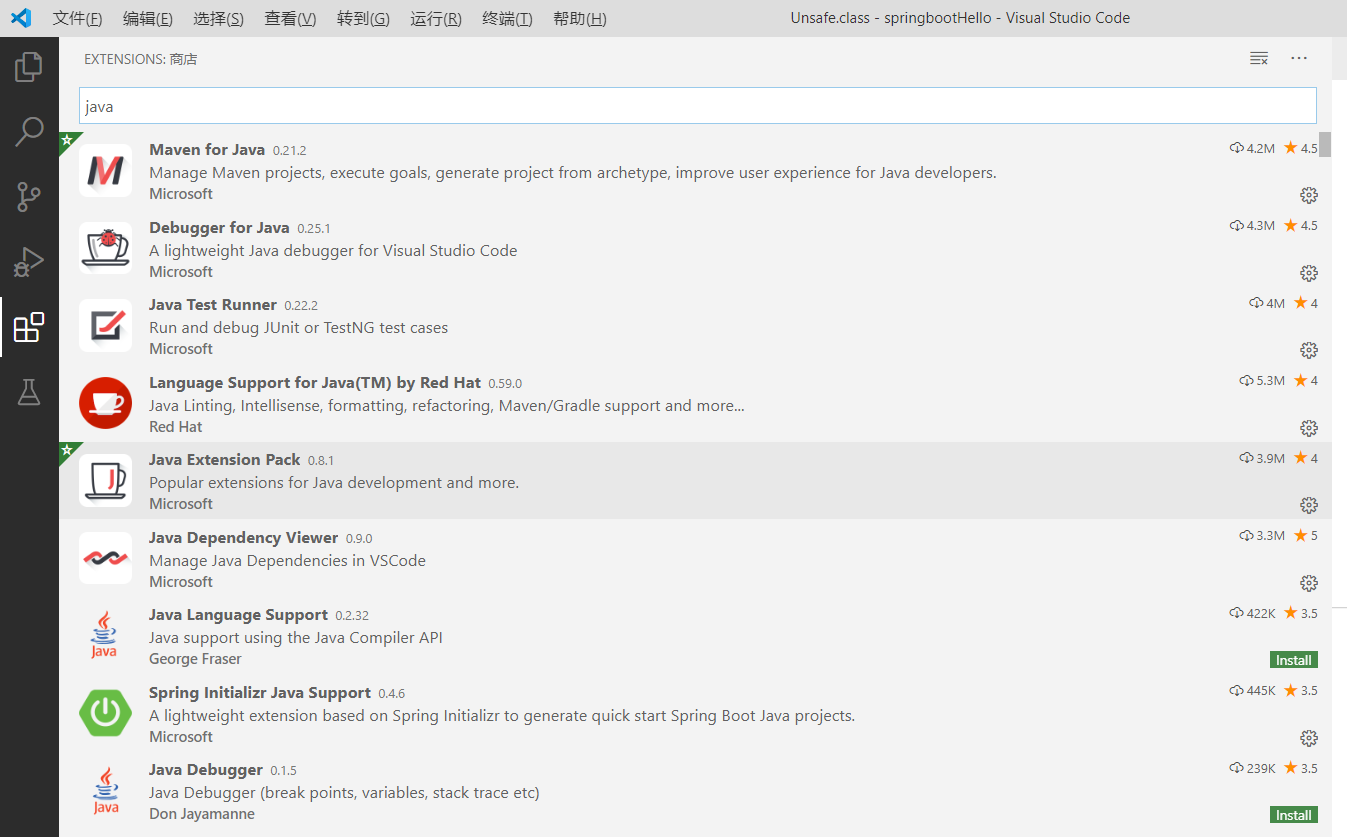Open the Source Control view
Screen dimensions: 1347x837
click(29, 197)
